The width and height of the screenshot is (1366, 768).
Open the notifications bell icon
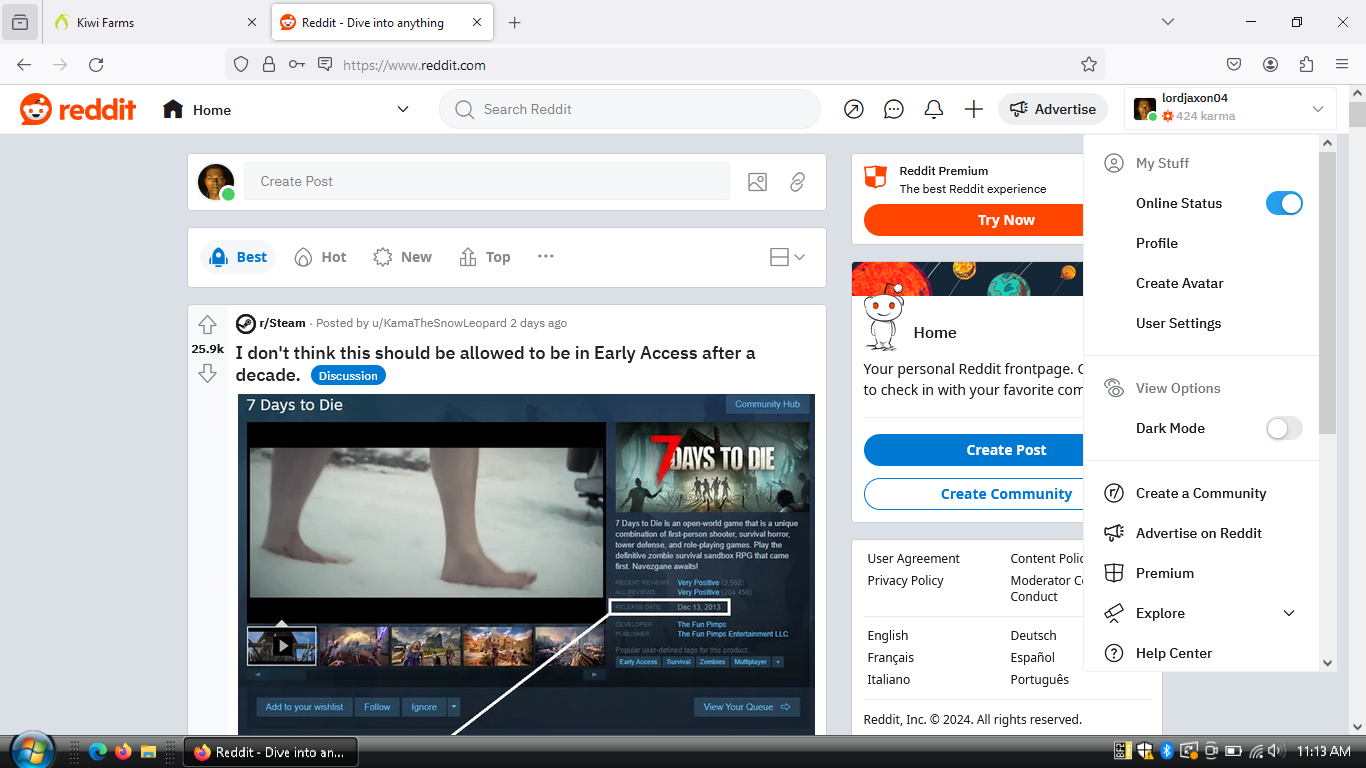pyautogui.click(x=934, y=109)
